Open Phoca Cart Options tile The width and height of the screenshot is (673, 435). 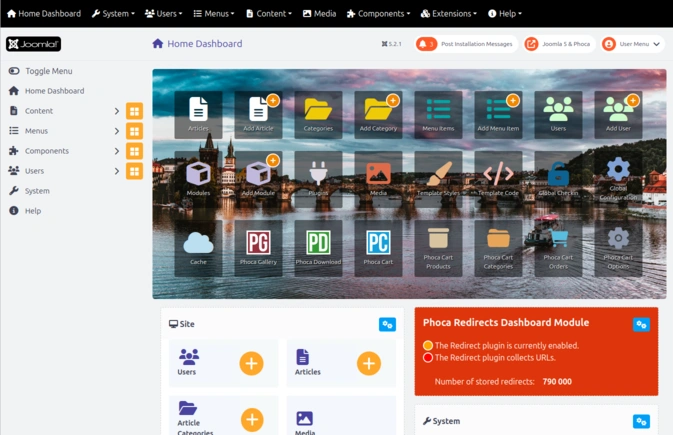618,248
